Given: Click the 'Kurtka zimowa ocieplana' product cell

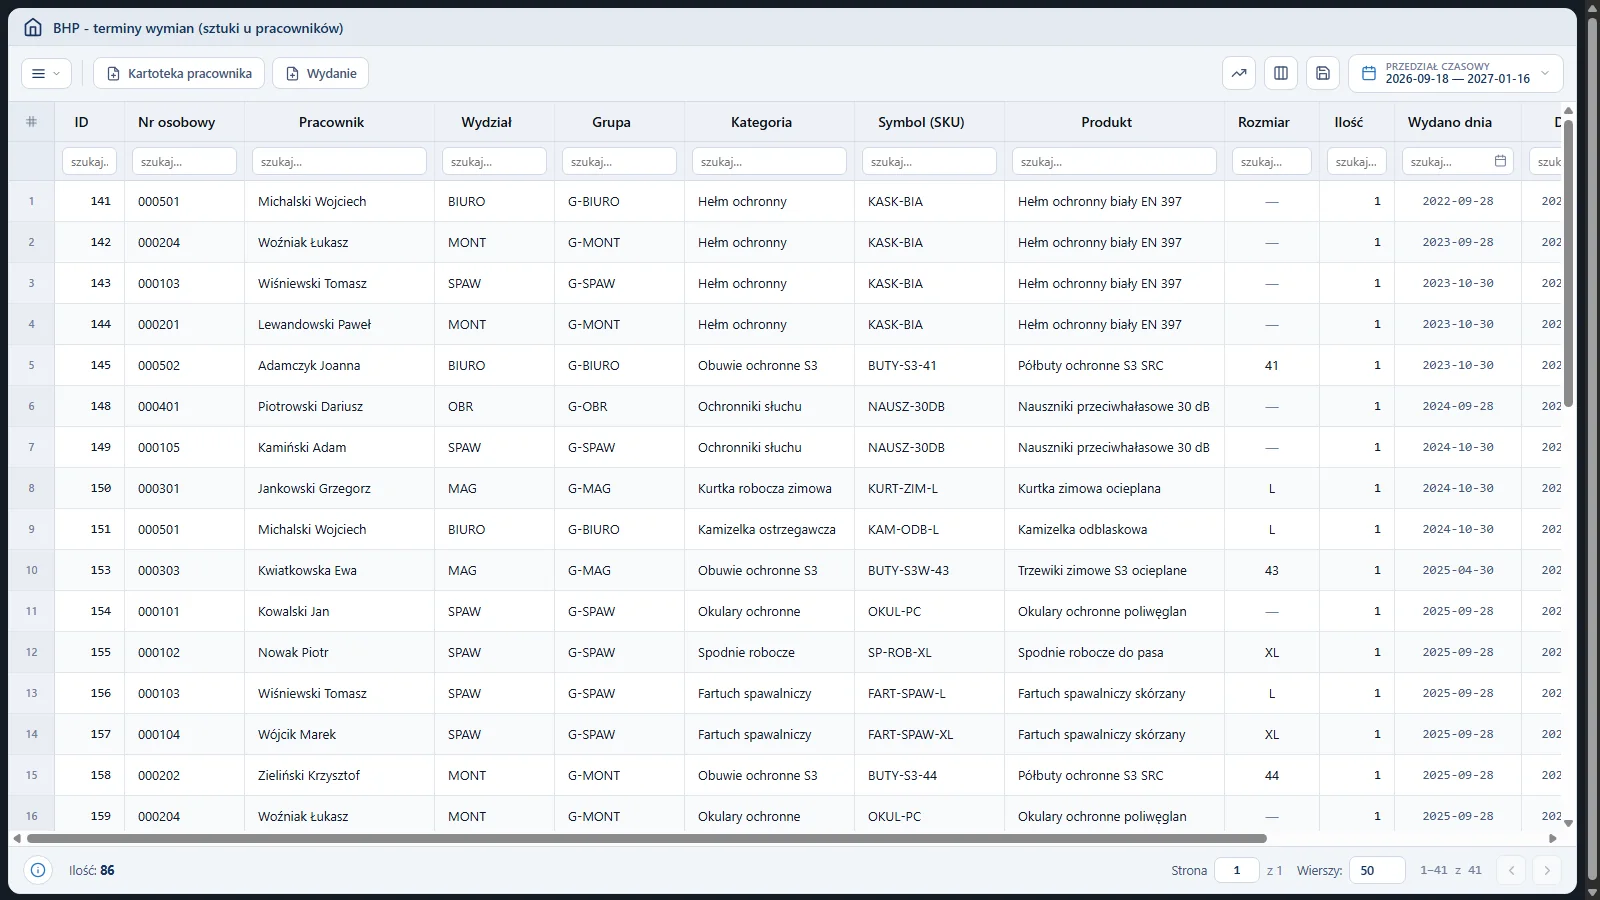Looking at the screenshot, I should [1115, 488].
